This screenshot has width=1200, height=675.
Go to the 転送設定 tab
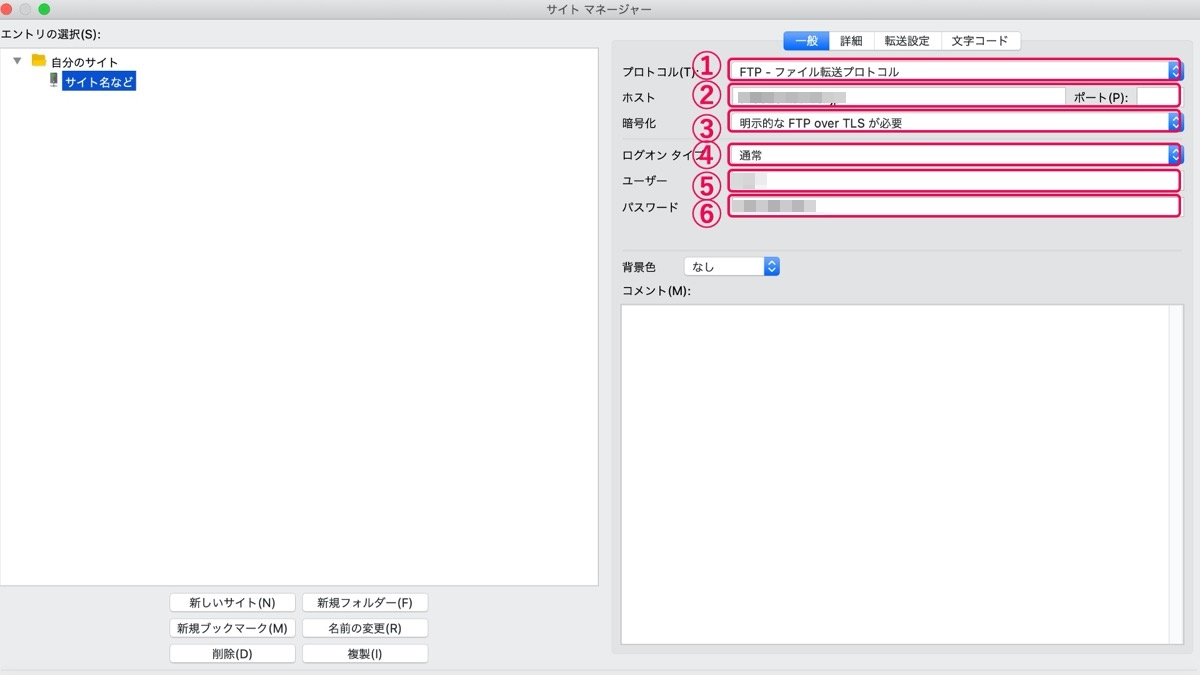[907, 41]
